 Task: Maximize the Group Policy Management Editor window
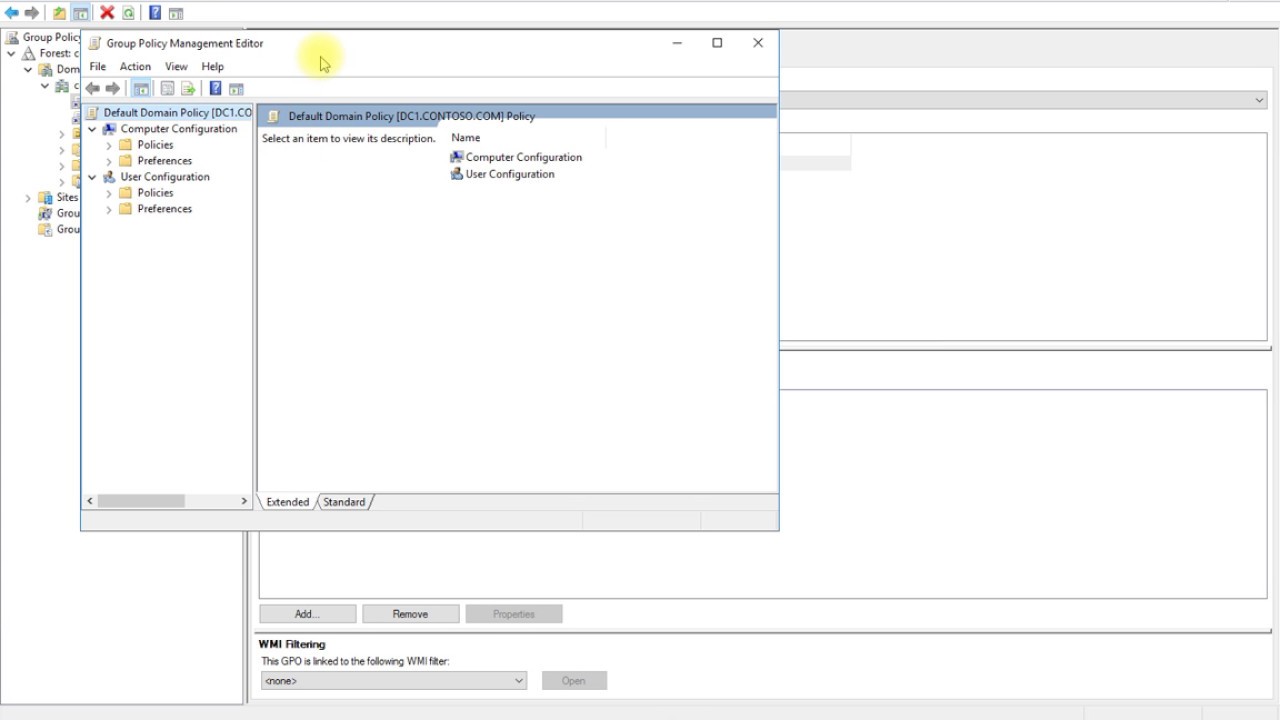pyautogui.click(x=717, y=43)
